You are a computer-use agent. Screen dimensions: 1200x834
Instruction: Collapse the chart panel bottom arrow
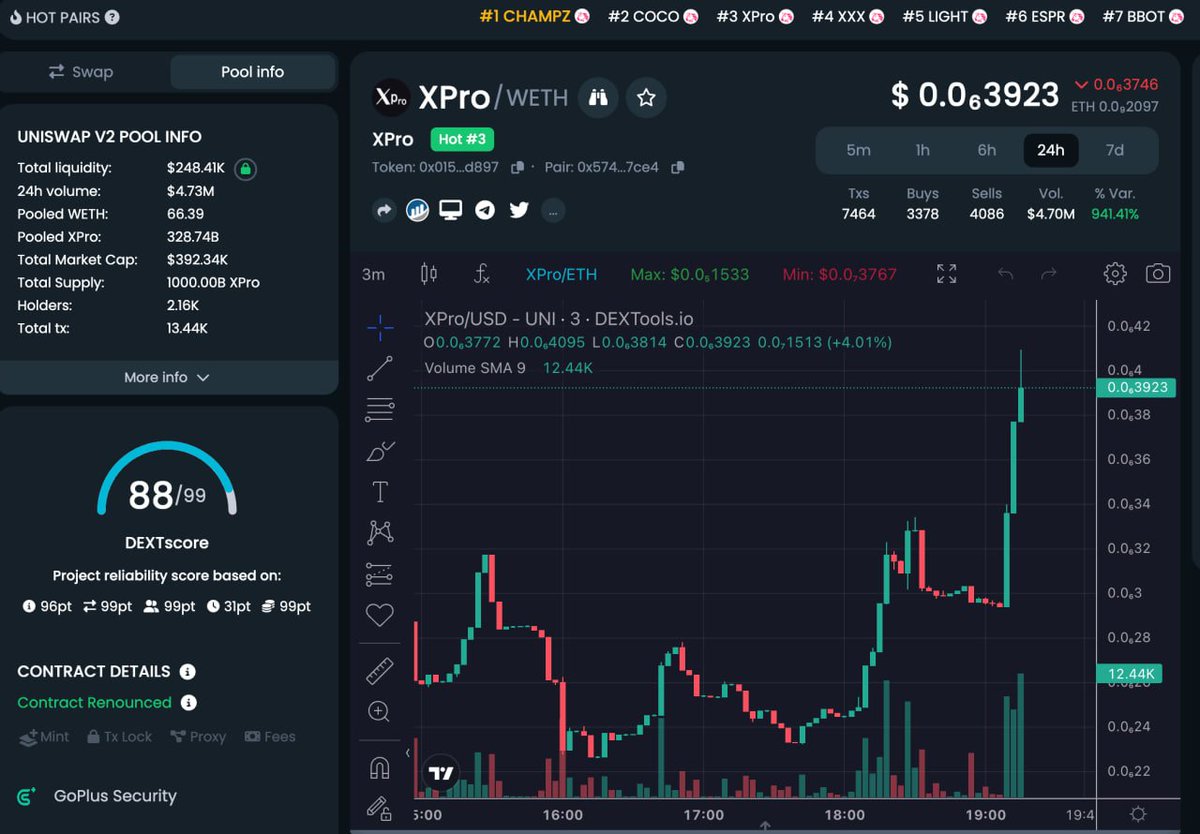click(766, 826)
